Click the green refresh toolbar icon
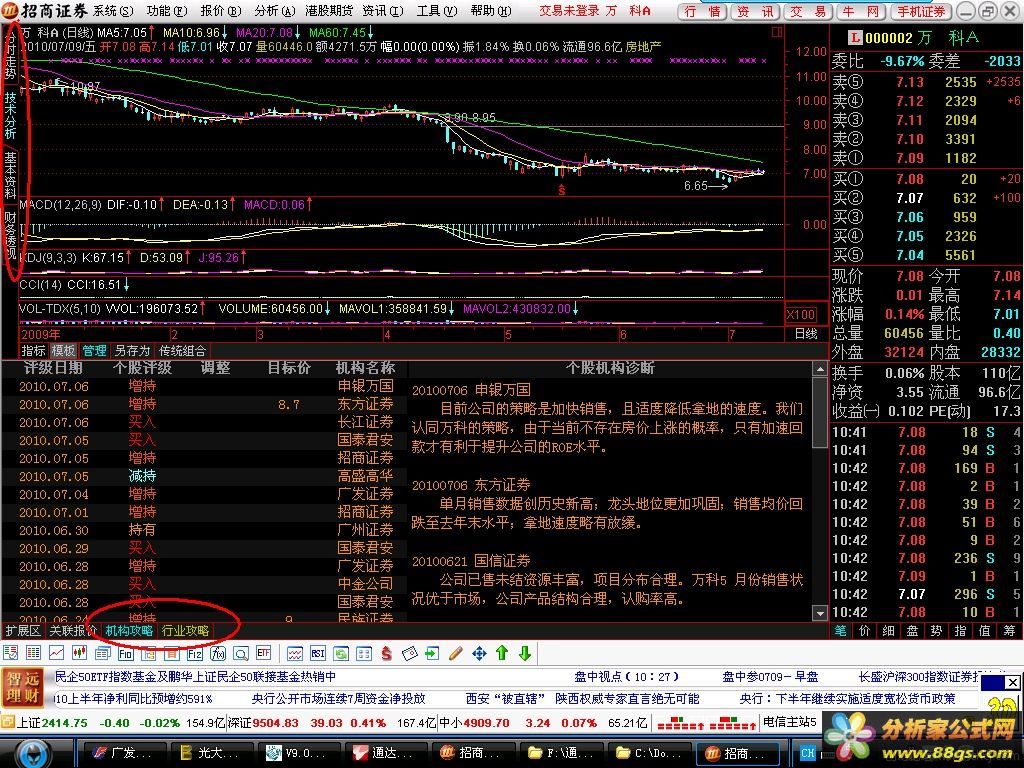This screenshot has width=1024, height=768. tap(341, 653)
